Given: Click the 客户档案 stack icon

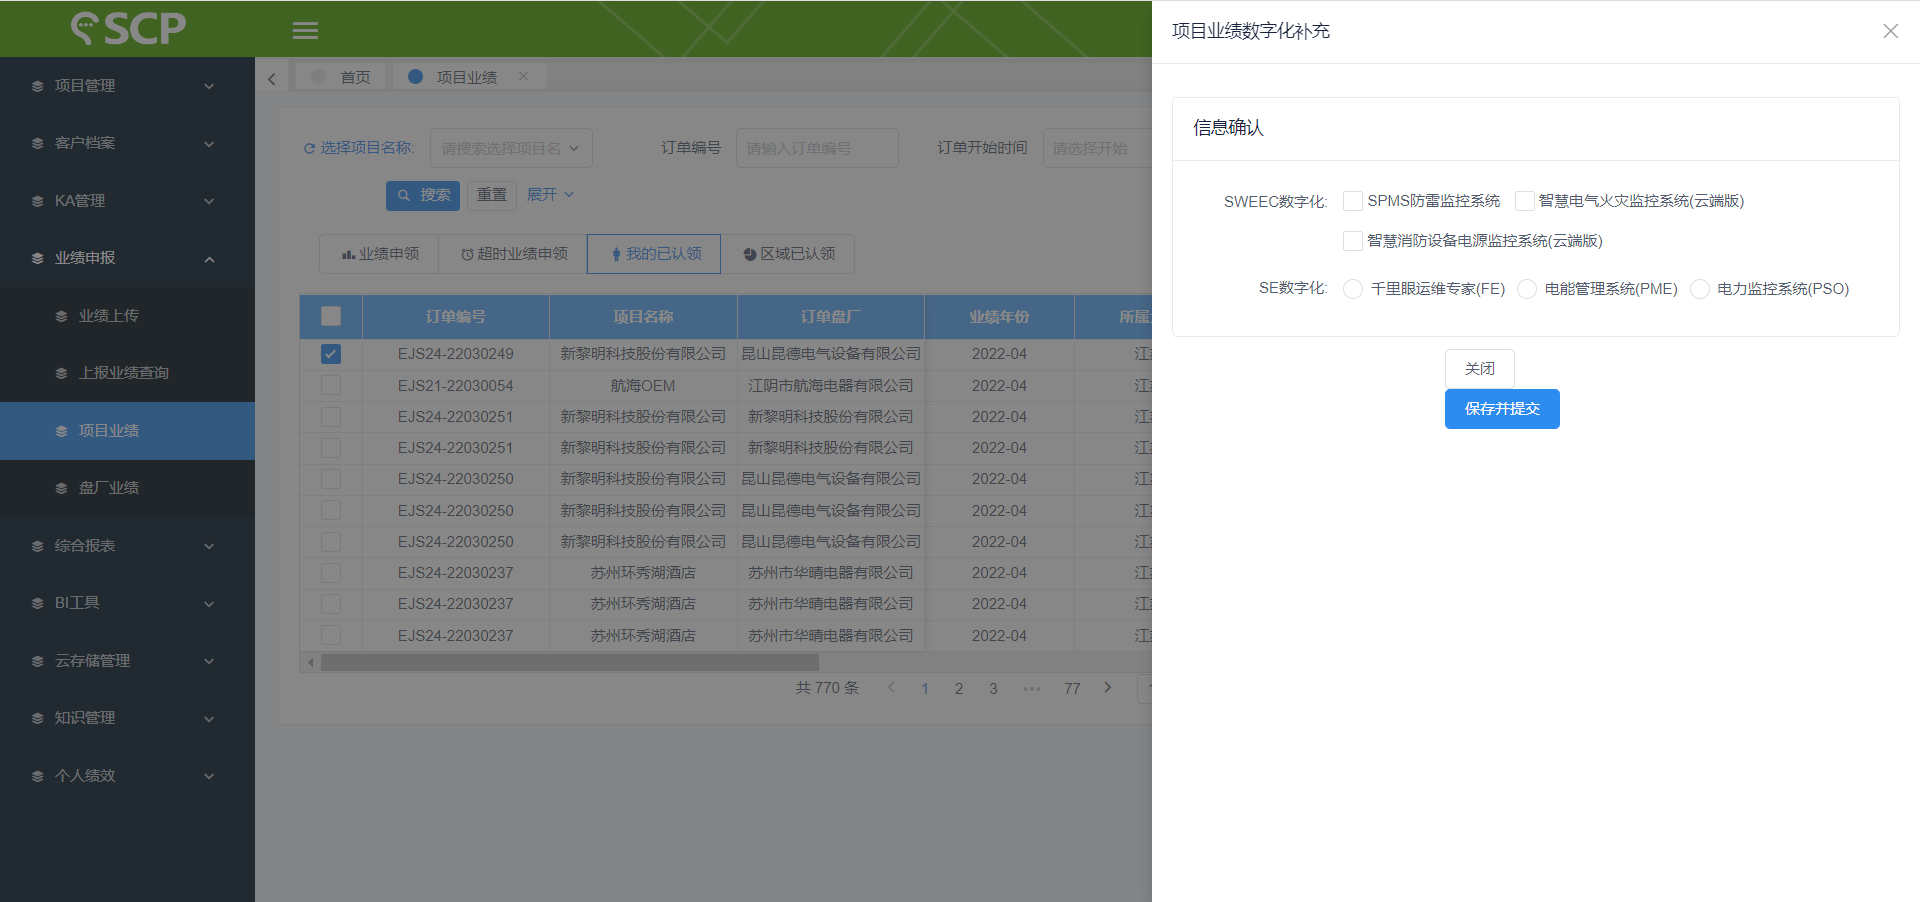Looking at the screenshot, I should (37, 143).
